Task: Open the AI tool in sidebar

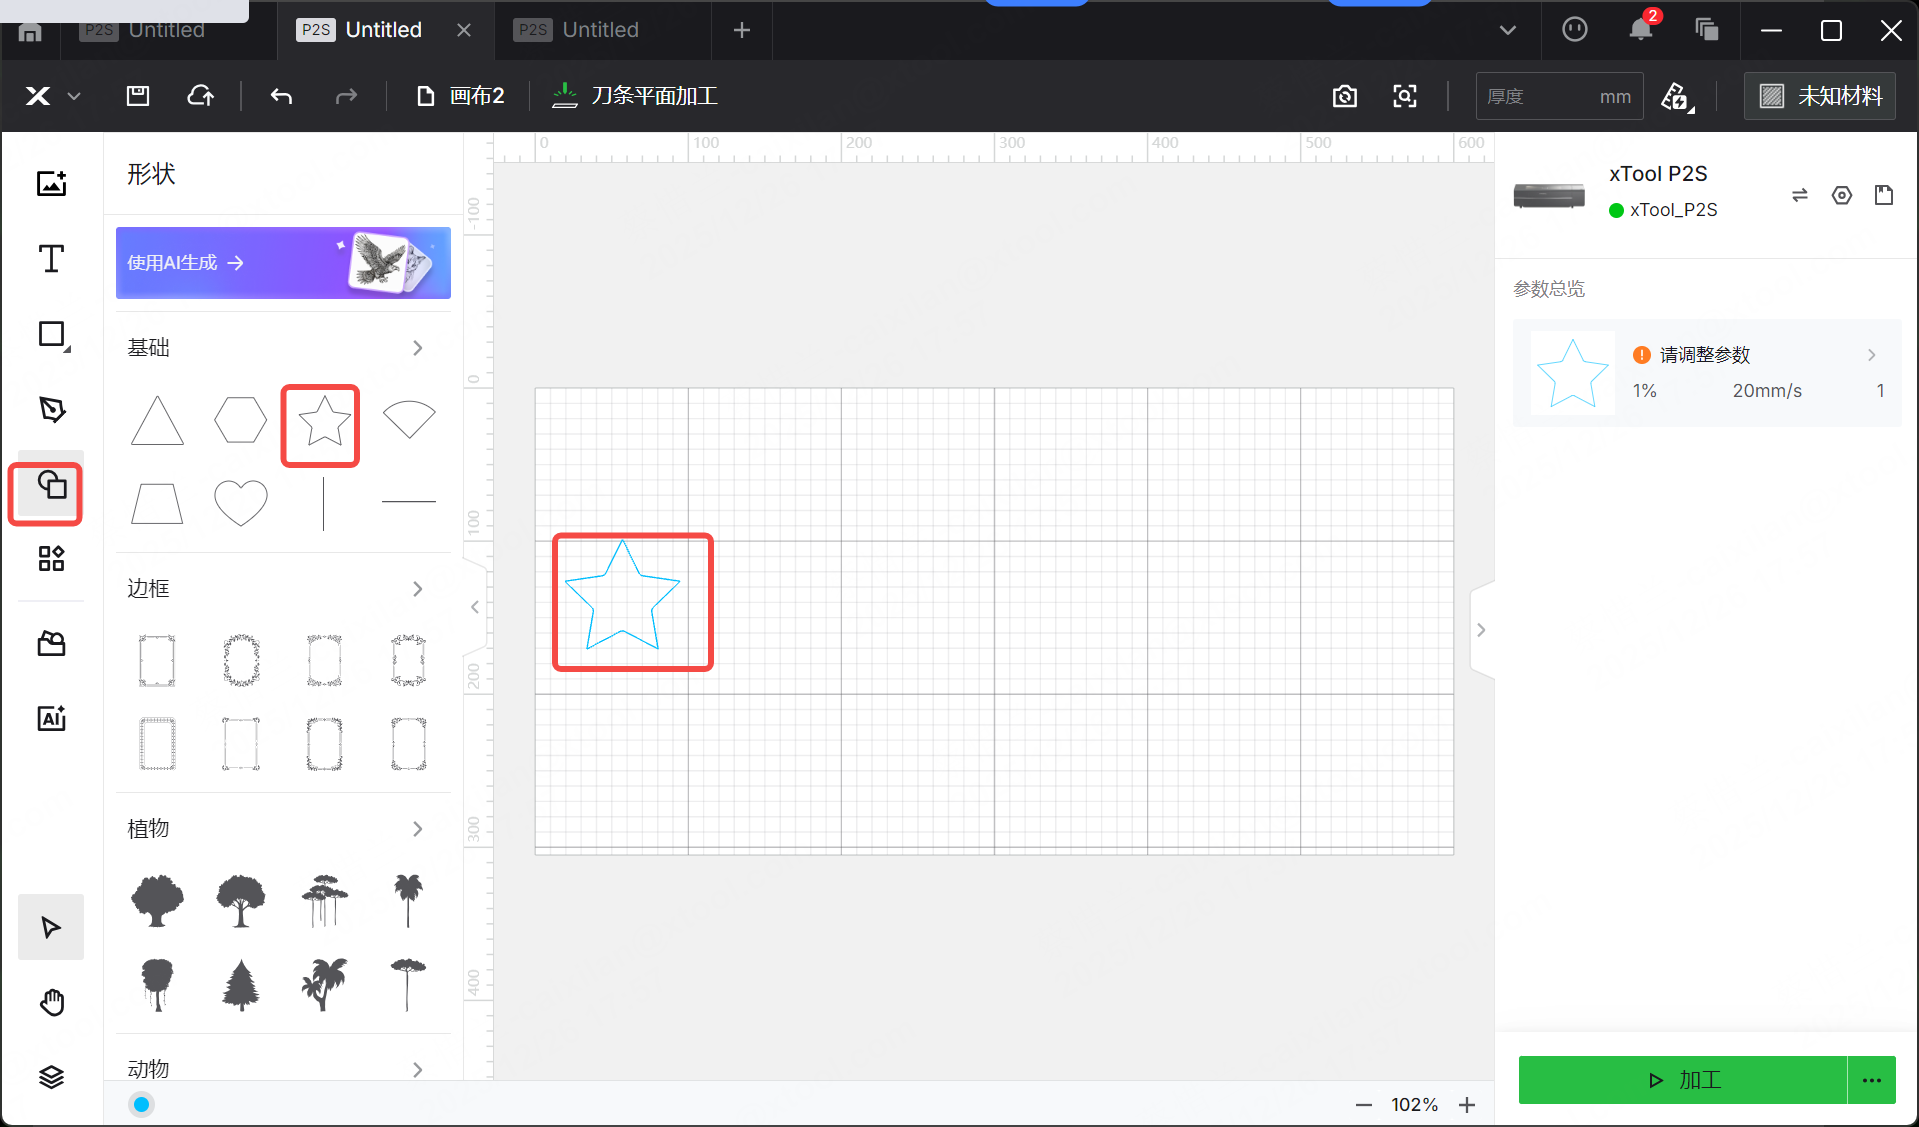Action: [51, 718]
